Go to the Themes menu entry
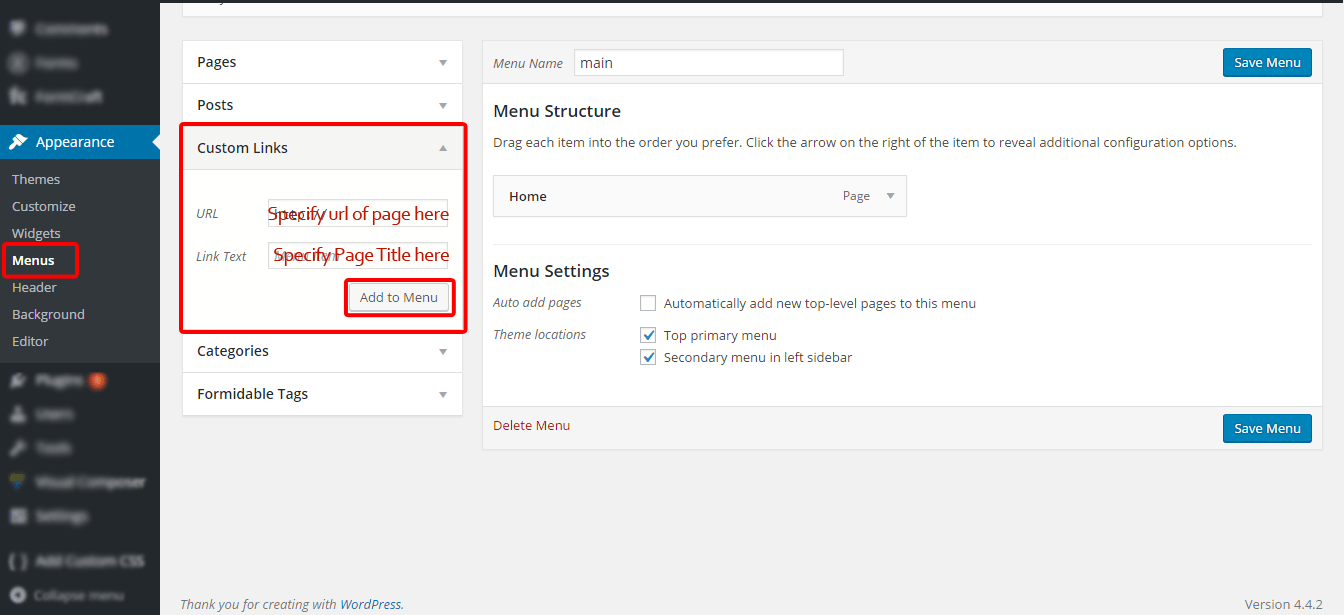This screenshot has width=1344, height=615. click(36, 178)
